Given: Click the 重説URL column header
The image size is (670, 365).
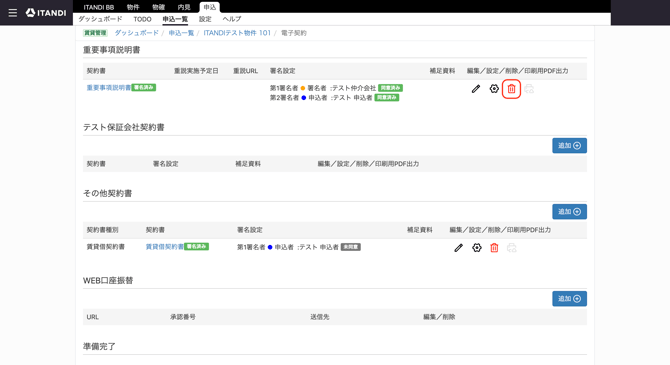Looking at the screenshot, I should pyautogui.click(x=245, y=71).
